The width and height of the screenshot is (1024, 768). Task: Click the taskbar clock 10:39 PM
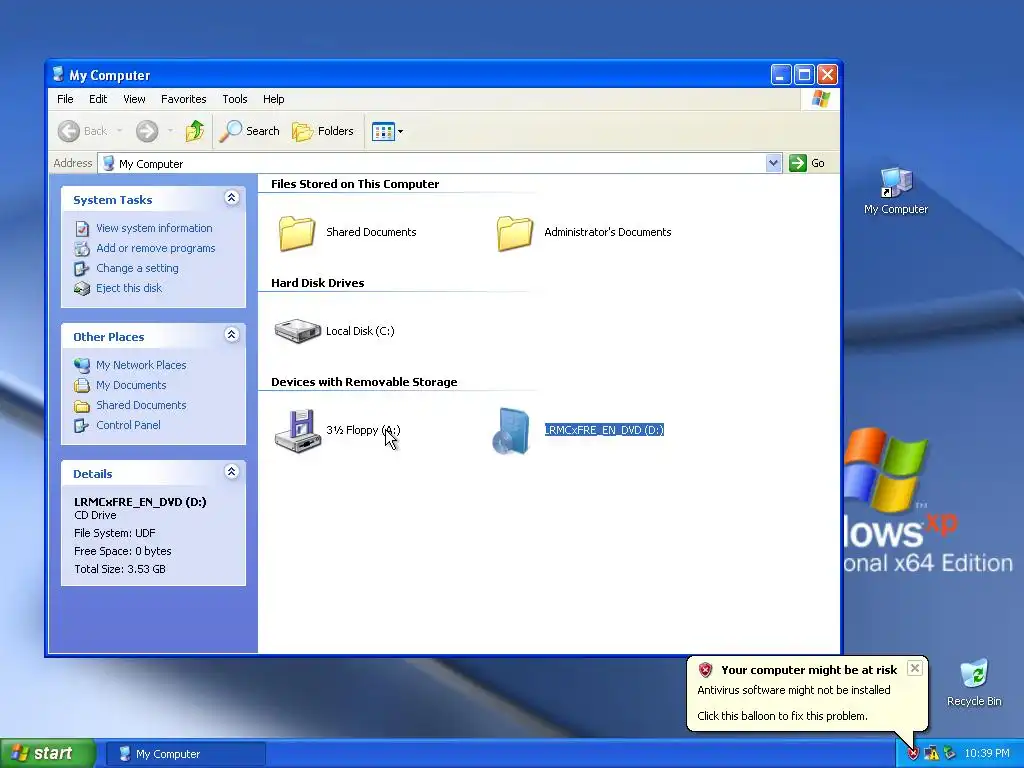pos(987,754)
